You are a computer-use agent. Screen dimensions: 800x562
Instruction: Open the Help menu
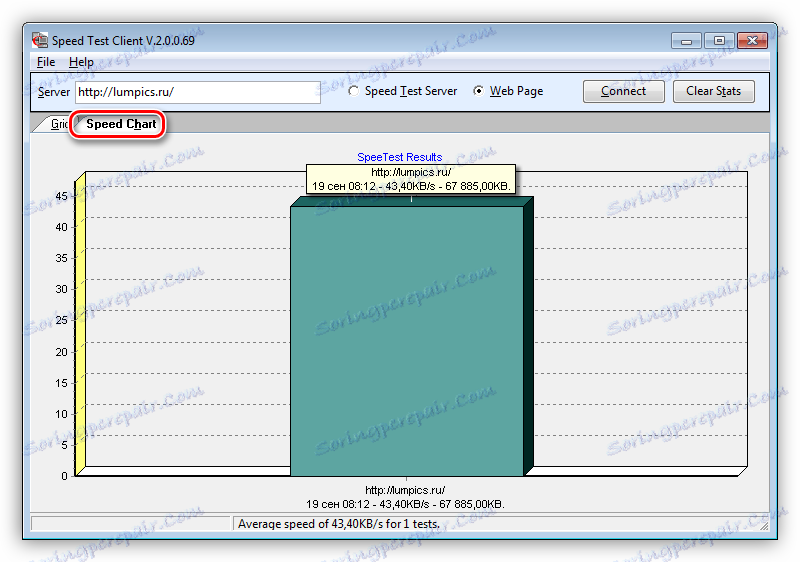[81, 62]
